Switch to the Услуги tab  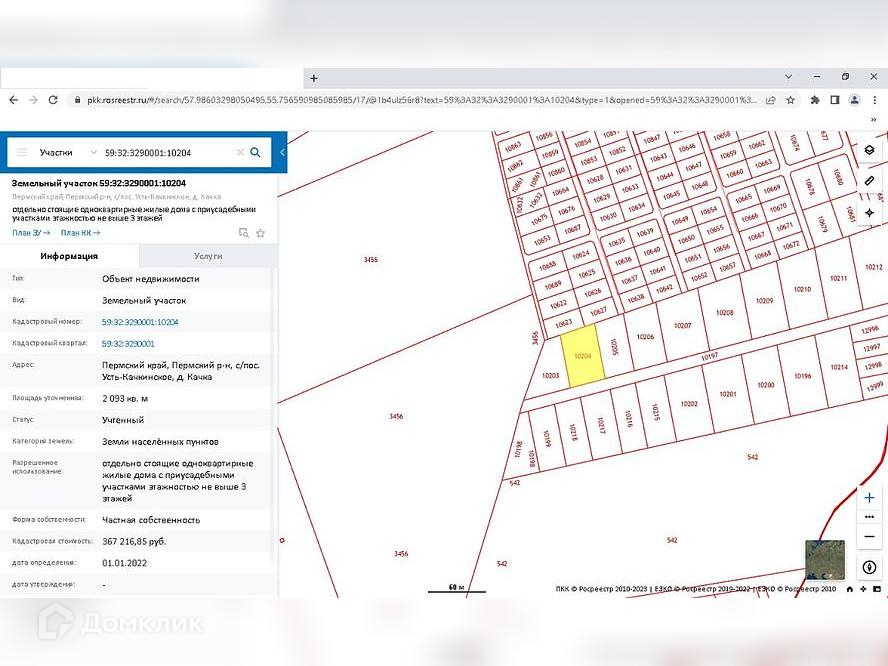208,256
